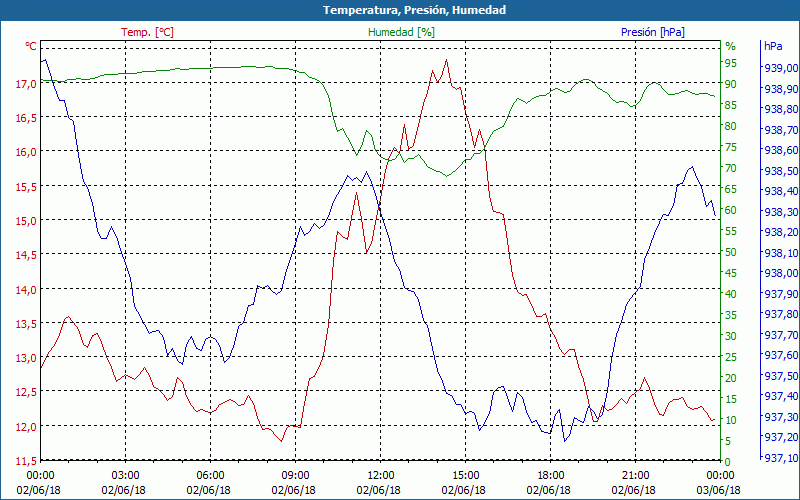Viewport: 800px width, 500px height.
Task: Click pressure axis value "938,50"
Action: pos(781,170)
